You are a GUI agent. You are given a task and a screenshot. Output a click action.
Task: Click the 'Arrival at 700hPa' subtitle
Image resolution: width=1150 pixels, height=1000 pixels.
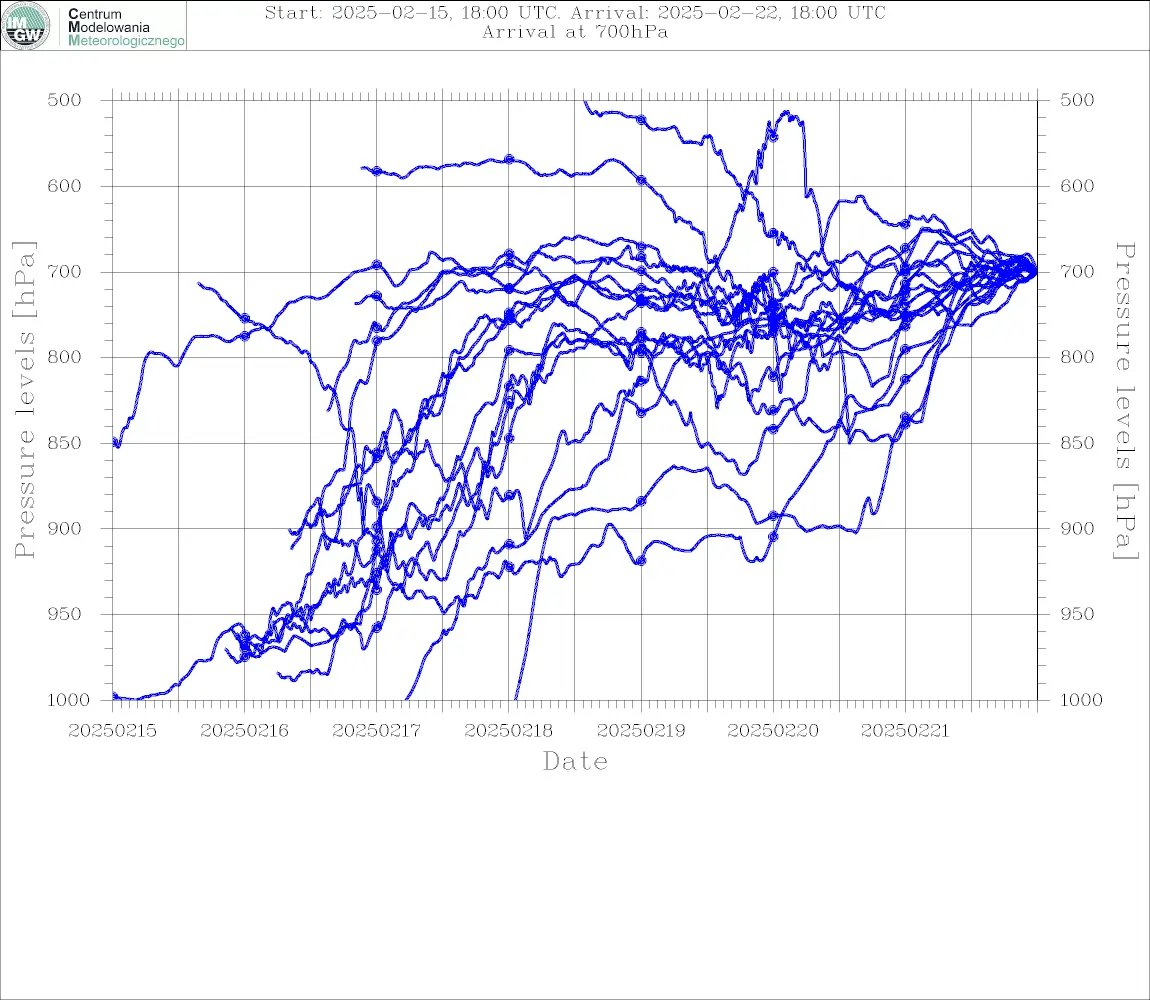click(x=575, y=32)
